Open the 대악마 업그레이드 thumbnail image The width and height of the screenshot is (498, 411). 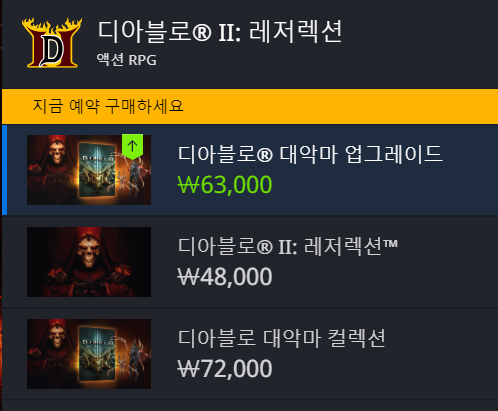(89, 170)
